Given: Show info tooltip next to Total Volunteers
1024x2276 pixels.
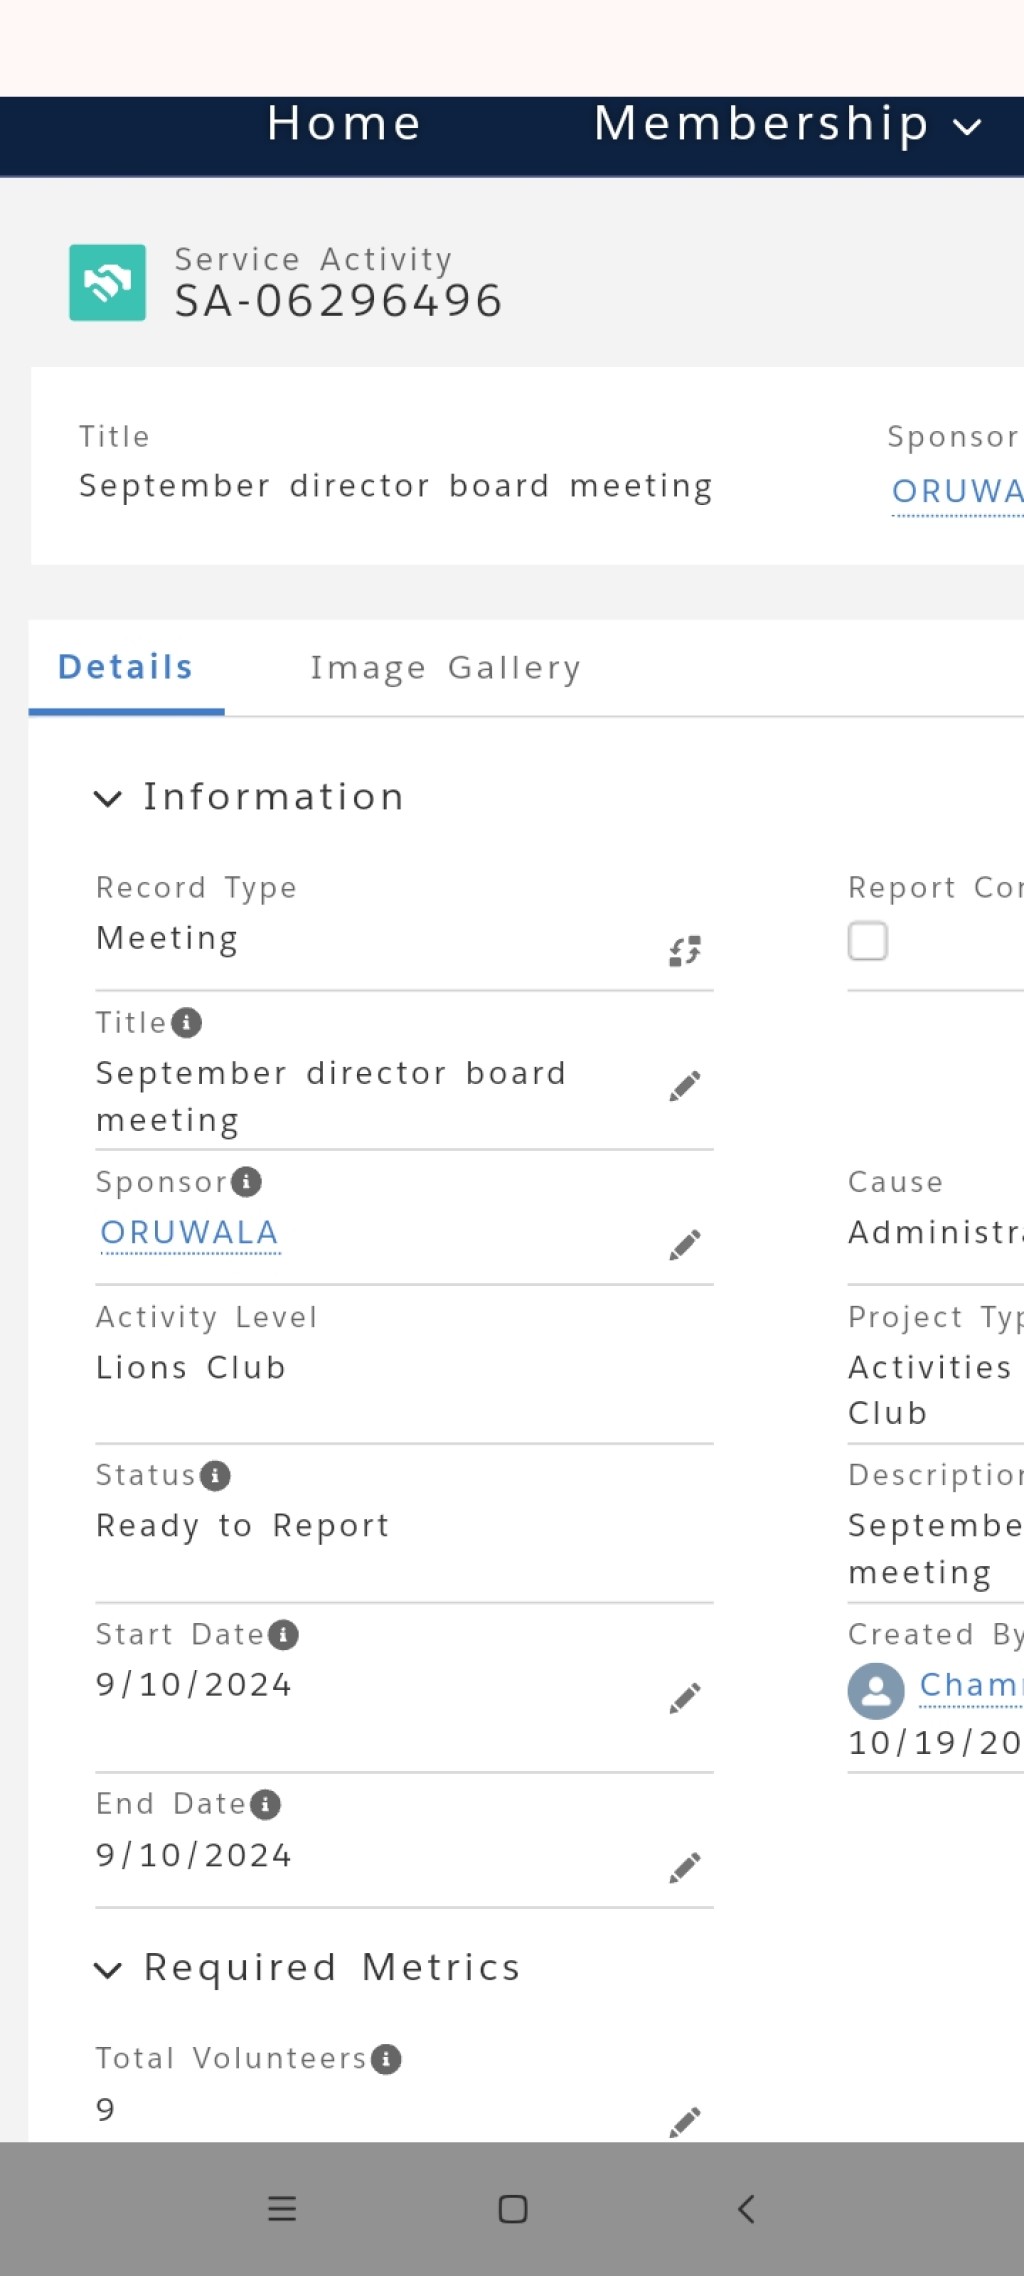Looking at the screenshot, I should point(386,2059).
